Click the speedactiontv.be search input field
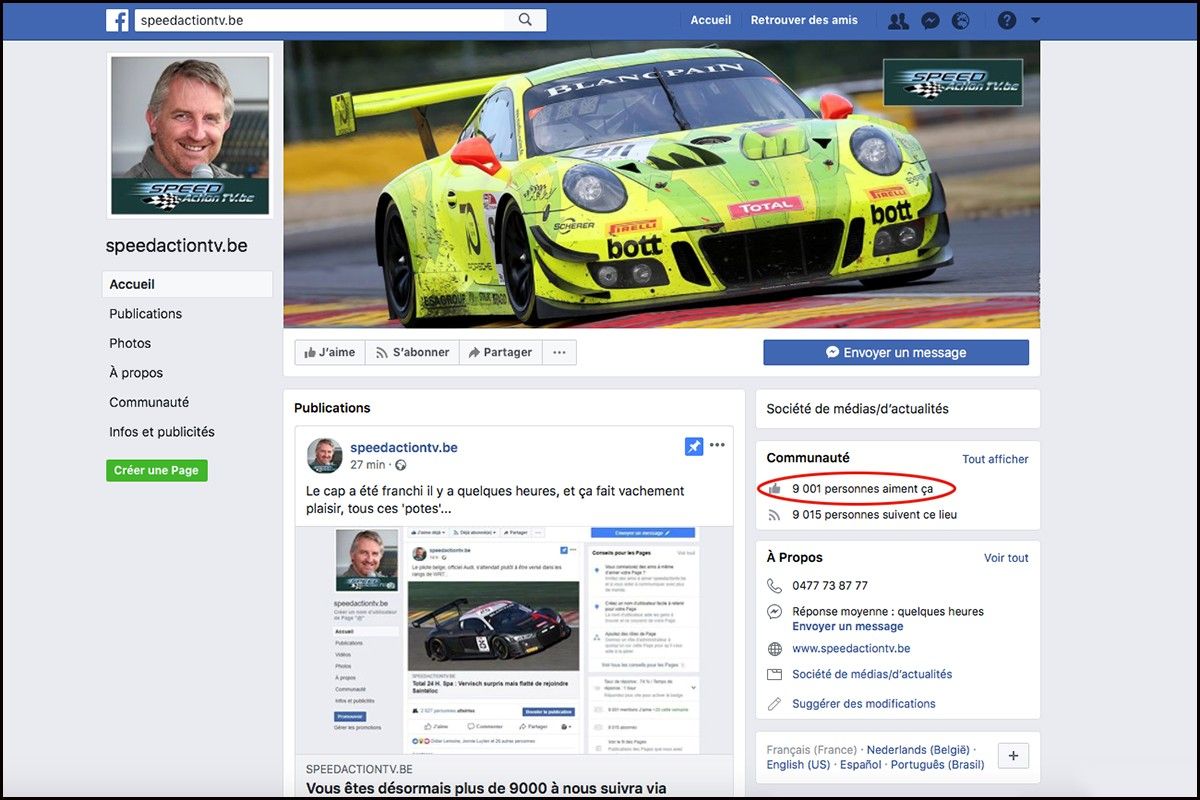 click(325, 20)
